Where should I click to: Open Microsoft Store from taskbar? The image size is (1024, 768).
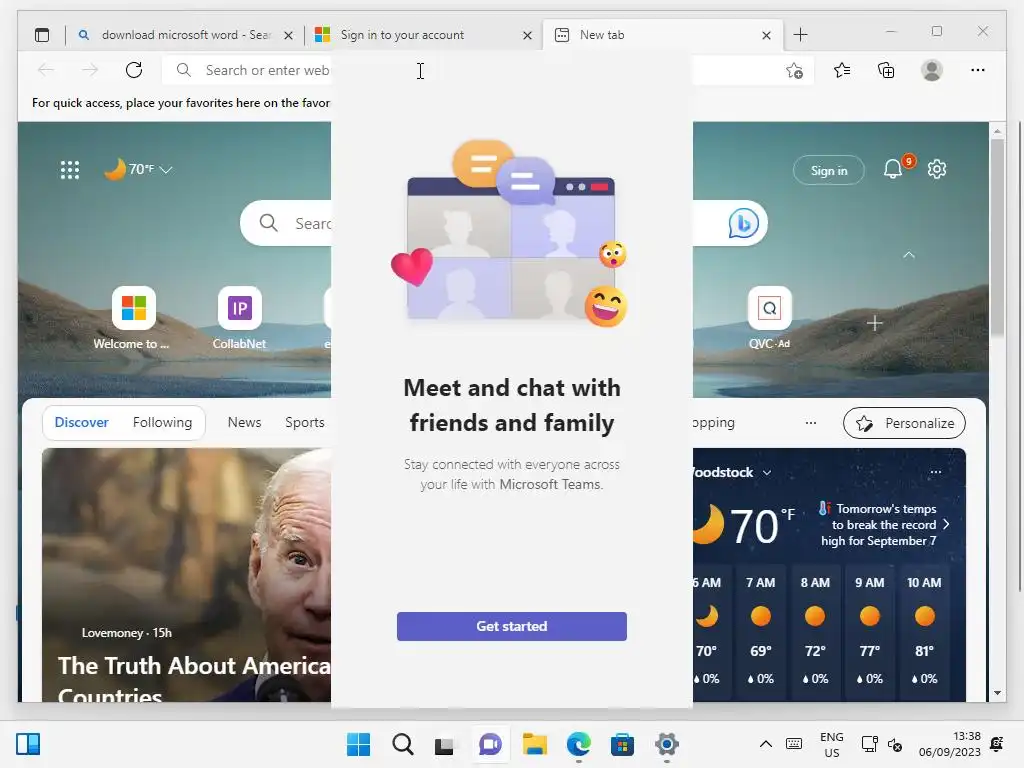click(622, 744)
